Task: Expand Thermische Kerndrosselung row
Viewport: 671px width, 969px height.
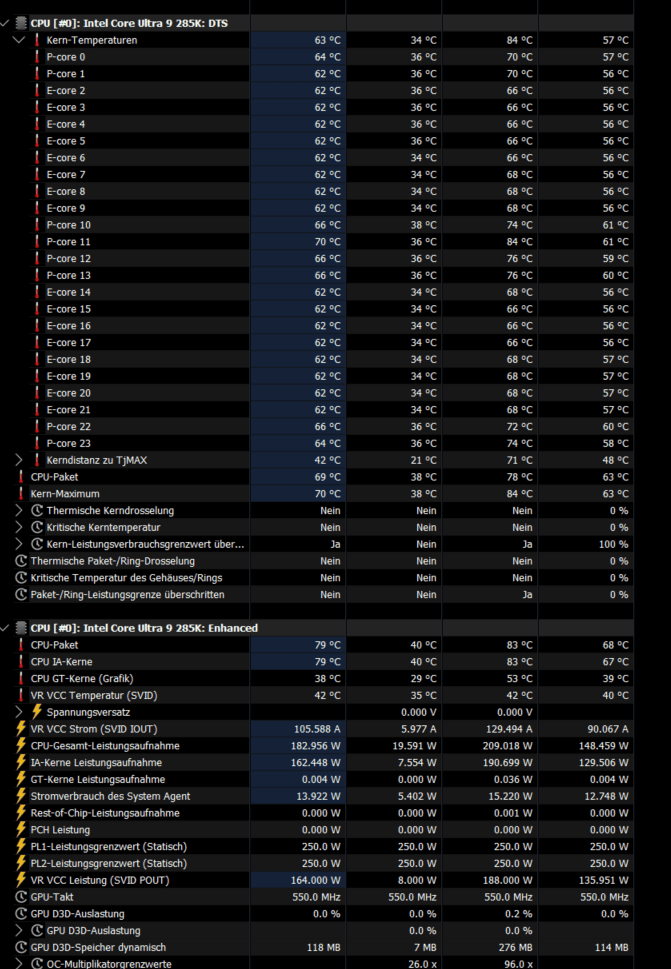Action: [x=19, y=510]
